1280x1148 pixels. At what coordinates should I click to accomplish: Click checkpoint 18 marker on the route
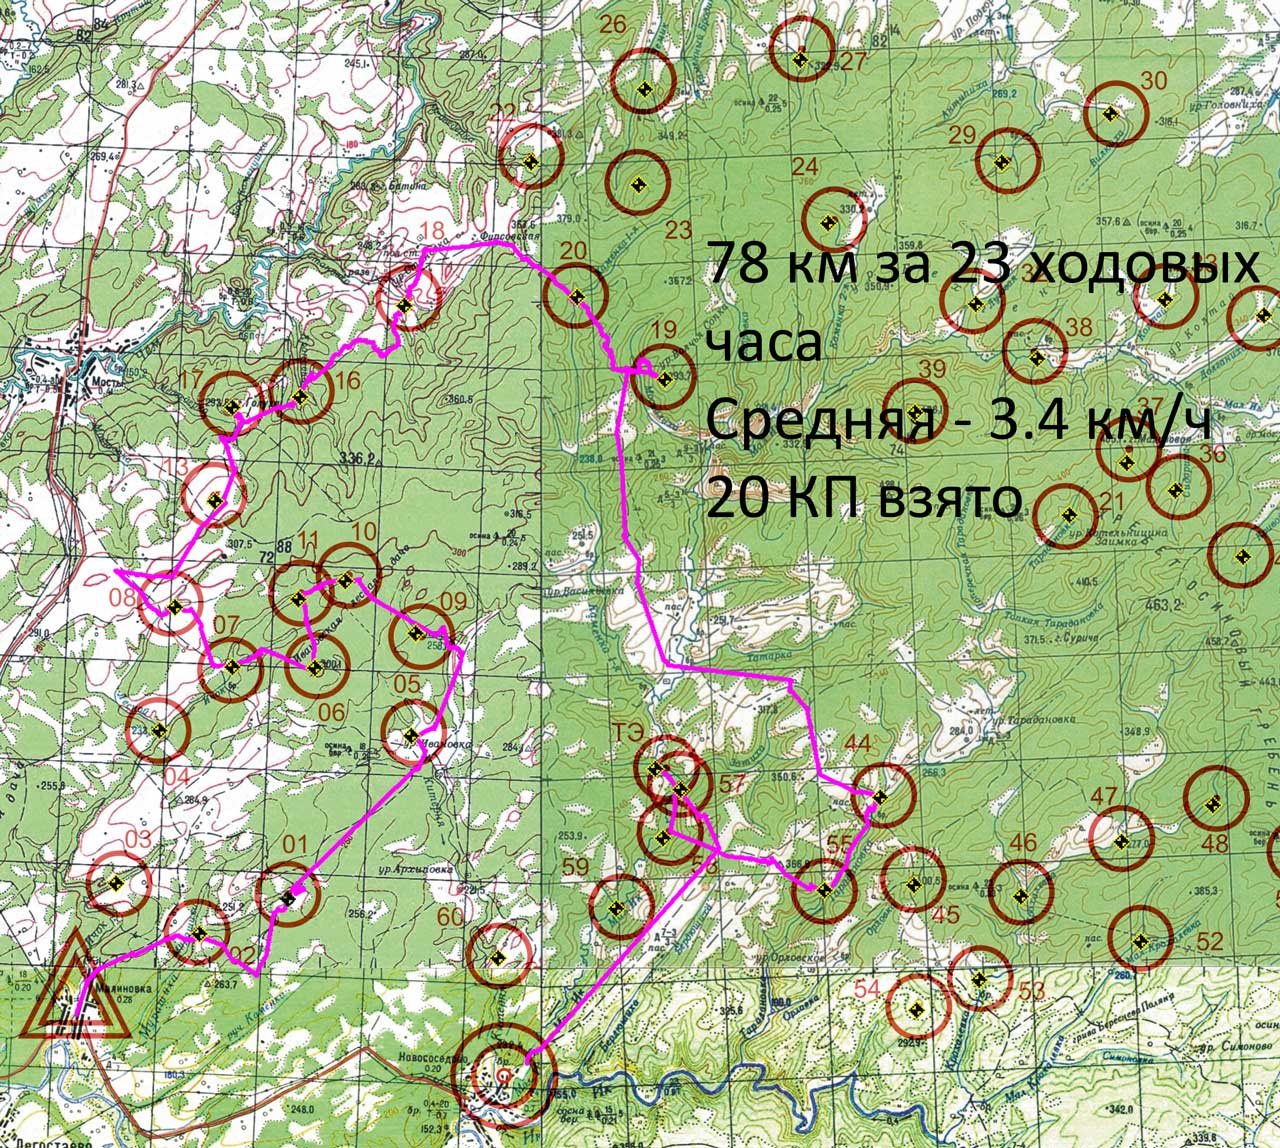click(x=405, y=305)
